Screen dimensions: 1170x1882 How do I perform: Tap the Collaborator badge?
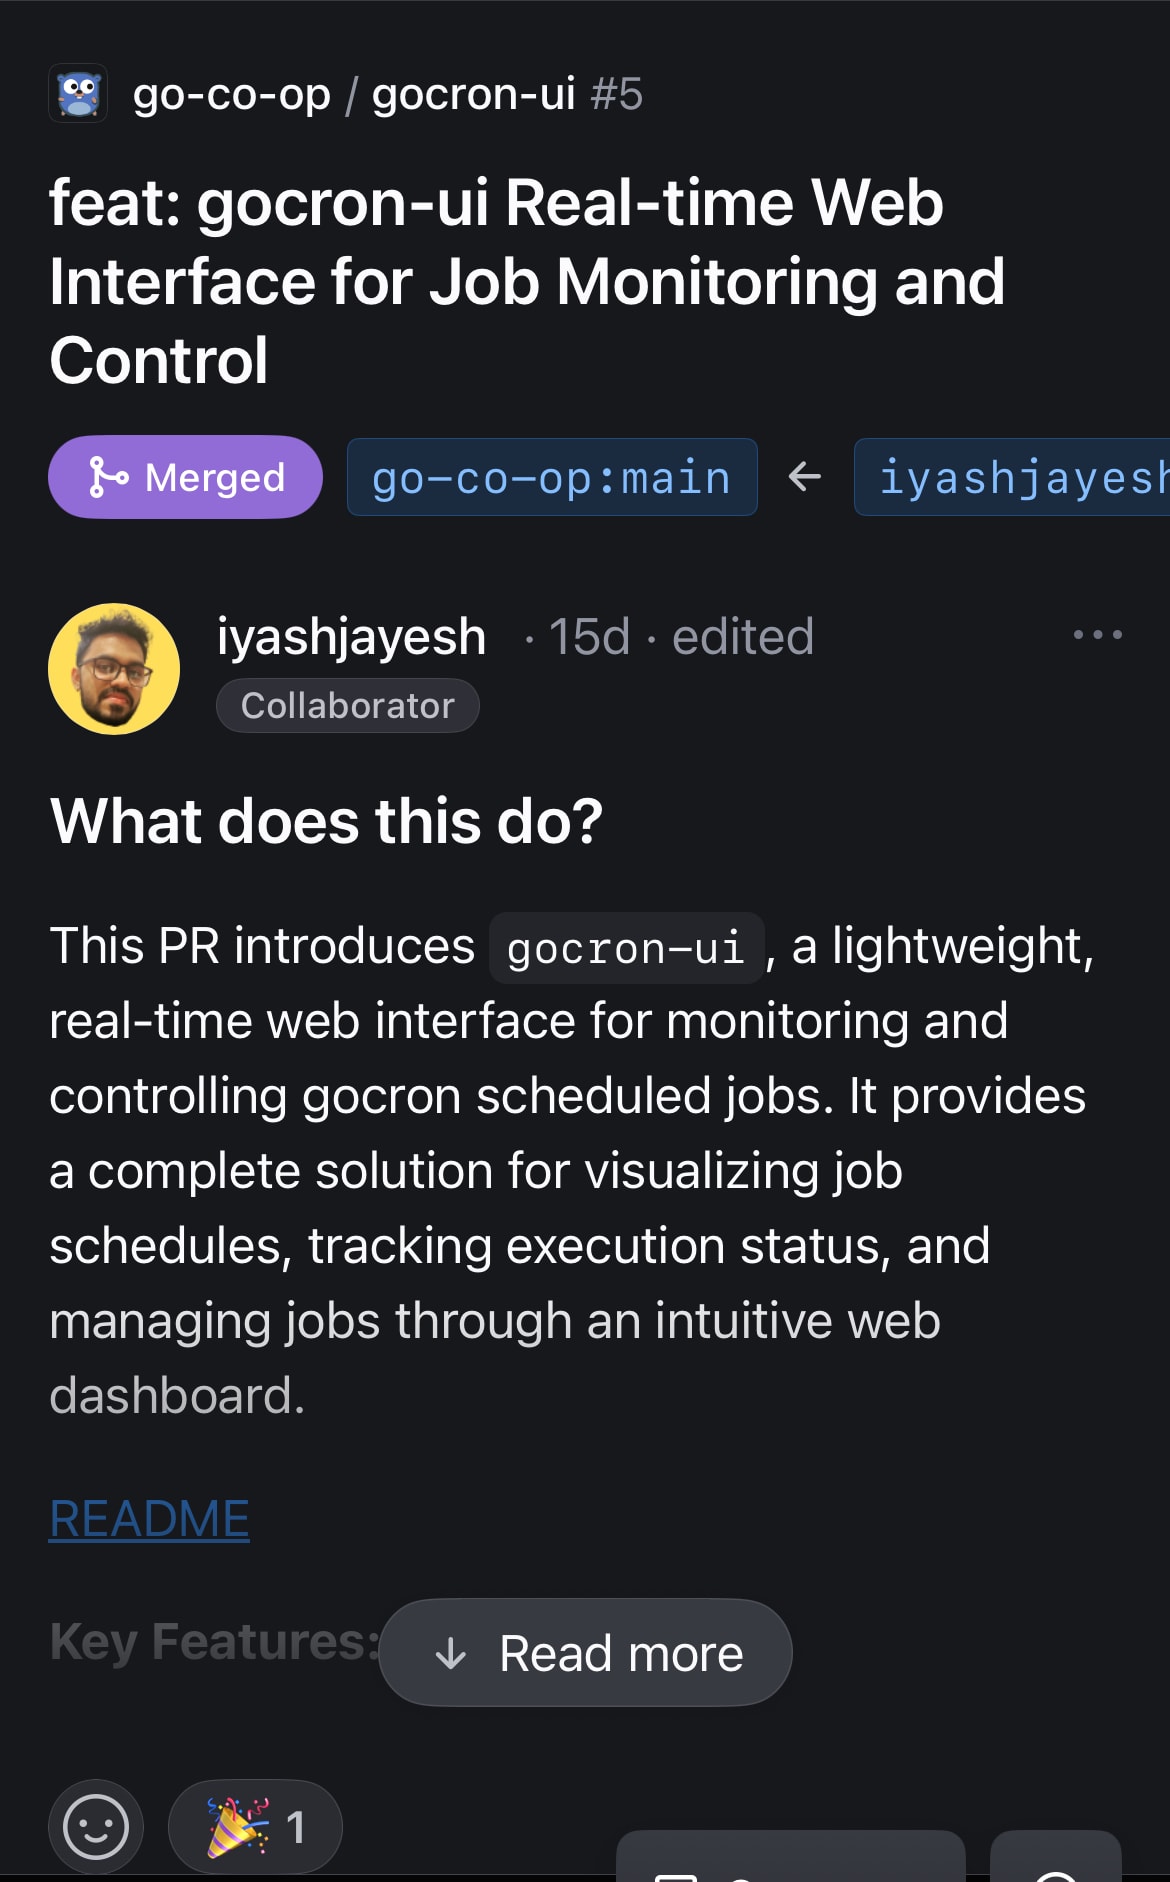coord(347,706)
